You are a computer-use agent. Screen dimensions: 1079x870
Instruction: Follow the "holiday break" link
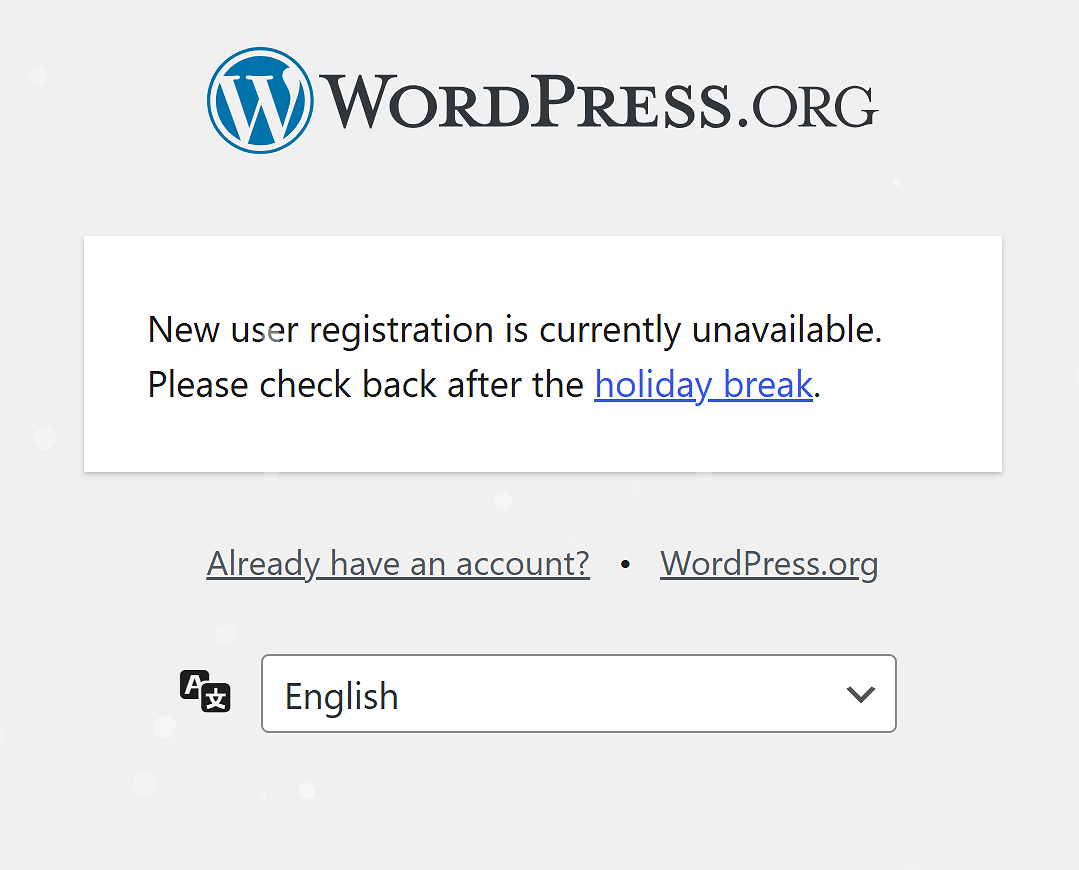tap(703, 384)
